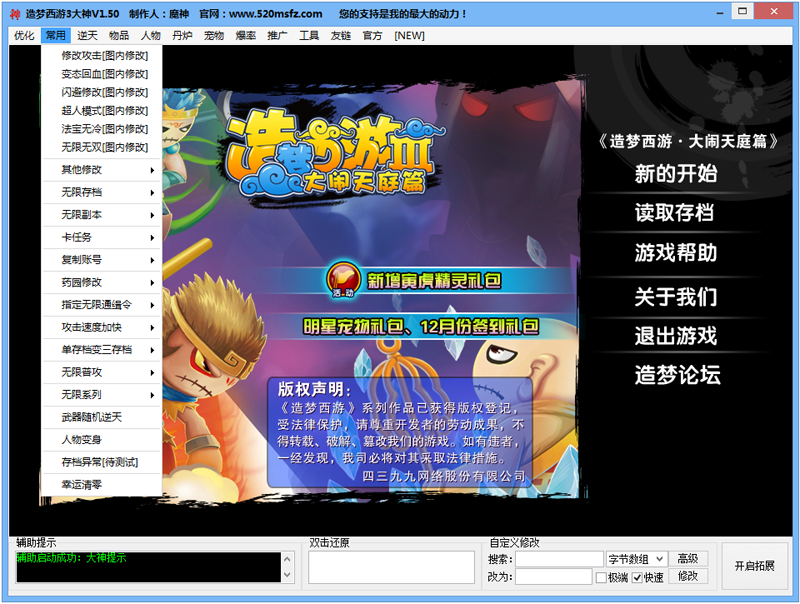Expand the 药园修改 submenu
Image resolution: width=800 pixels, height=604 pixels.
(x=102, y=282)
